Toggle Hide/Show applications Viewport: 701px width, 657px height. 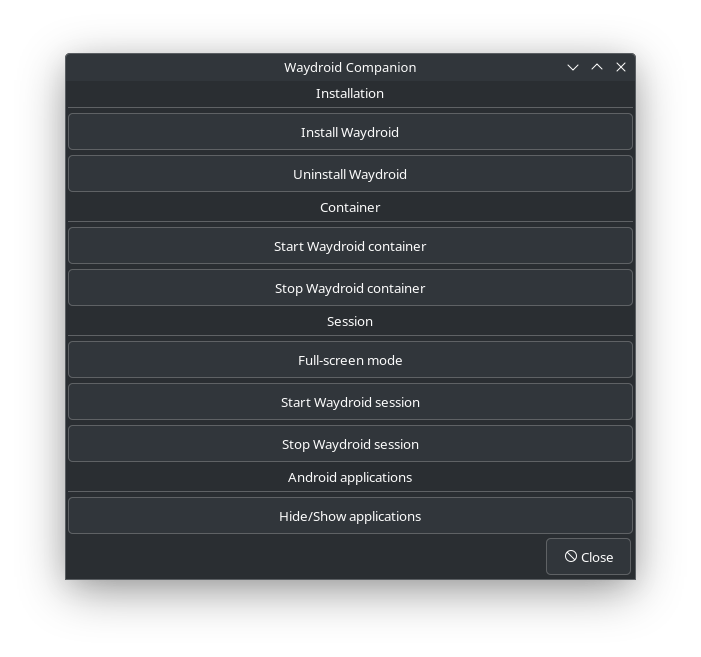(x=350, y=516)
